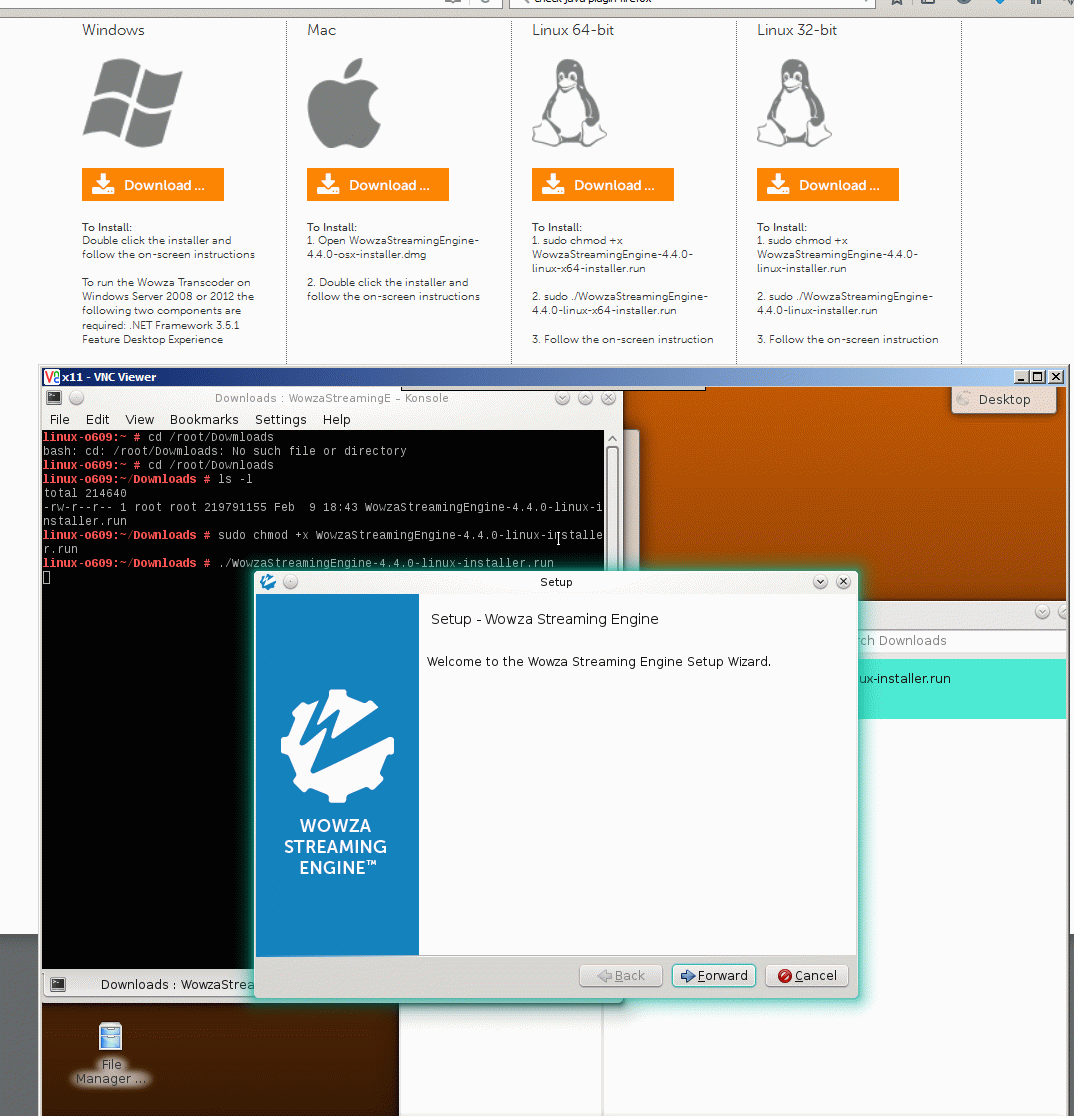Screen dimensions: 1074x1116
Task: Download the Mac installer
Action: coord(378,185)
